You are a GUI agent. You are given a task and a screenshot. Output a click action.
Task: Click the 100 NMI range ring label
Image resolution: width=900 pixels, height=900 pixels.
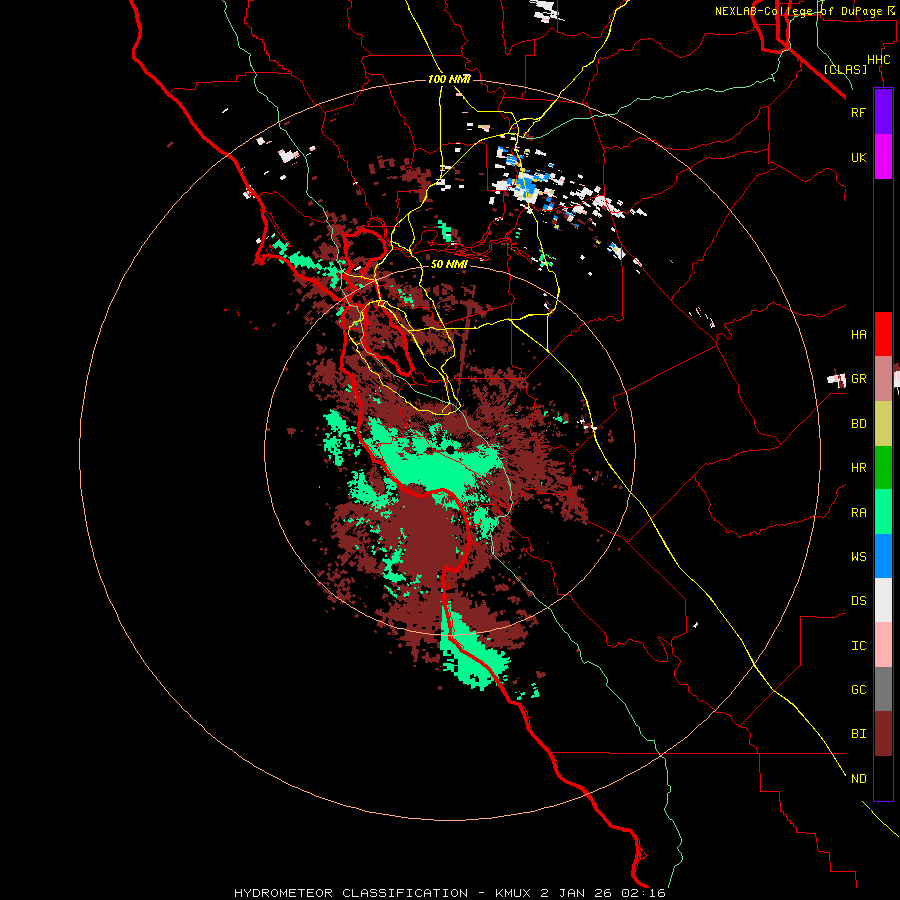point(449,79)
